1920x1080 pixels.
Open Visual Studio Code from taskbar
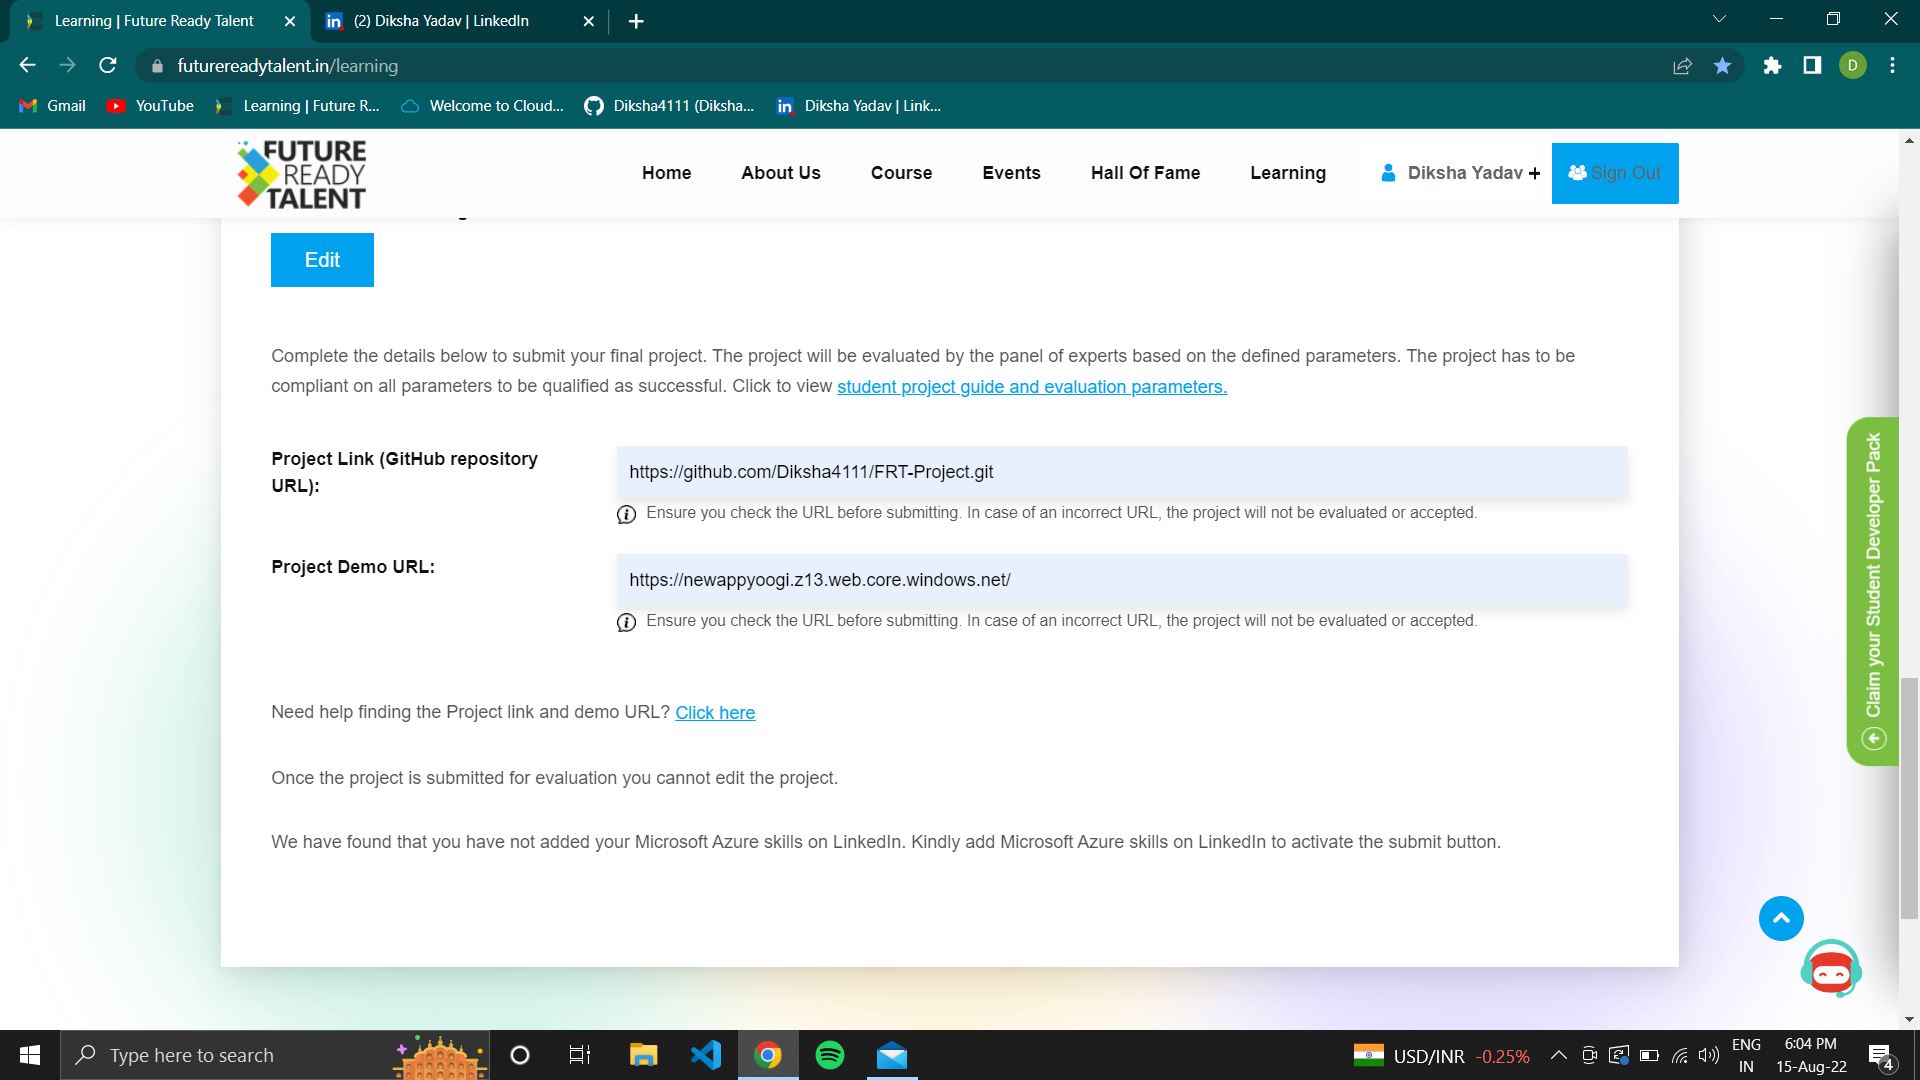pyautogui.click(x=706, y=1055)
